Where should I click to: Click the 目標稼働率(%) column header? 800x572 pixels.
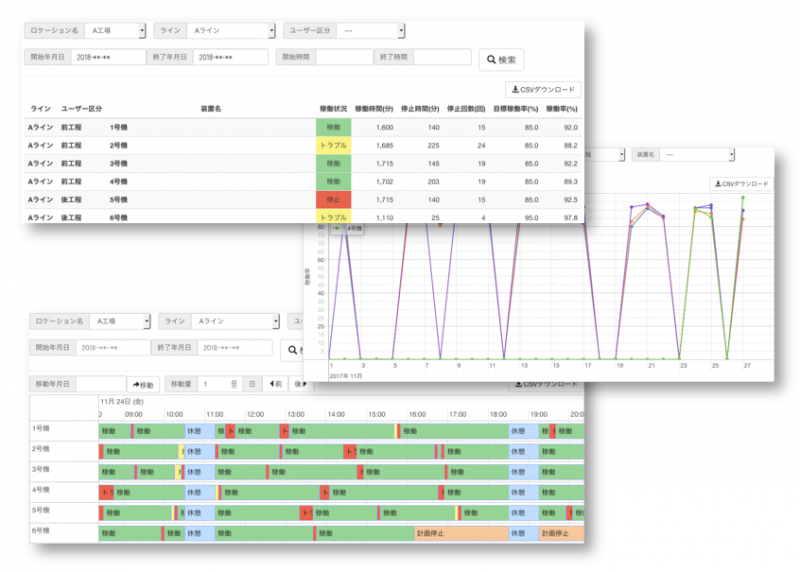[515, 109]
